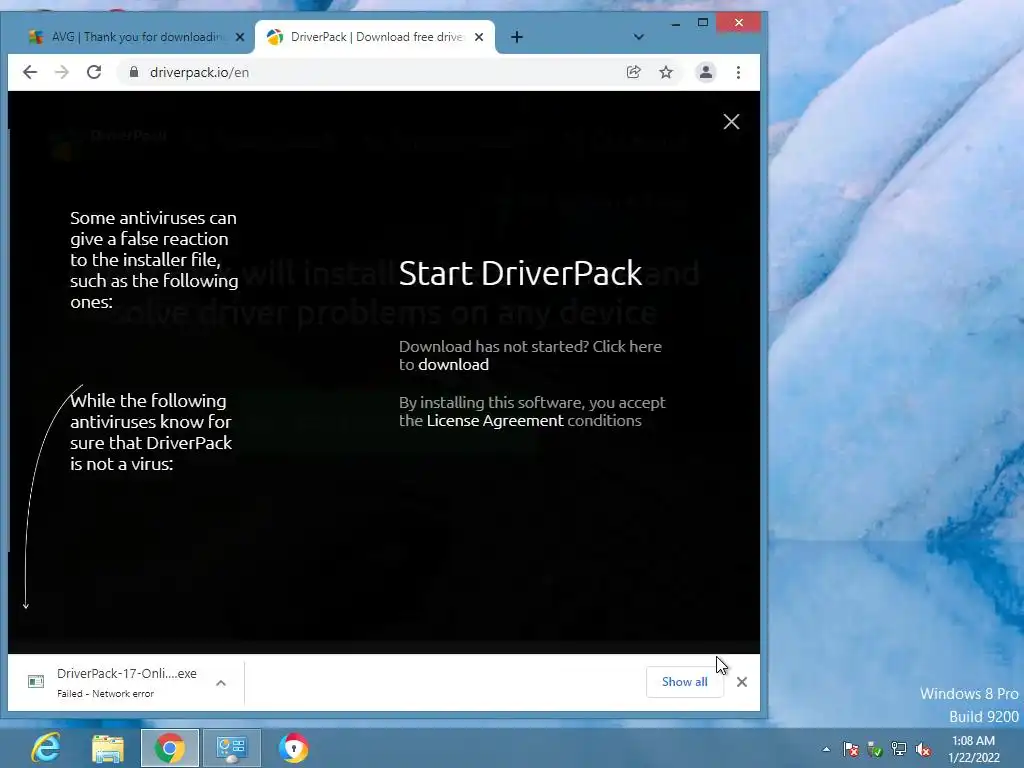The width and height of the screenshot is (1024, 768).
Task: Click the exe file icon in downloads bar
Action: [36, 682]
